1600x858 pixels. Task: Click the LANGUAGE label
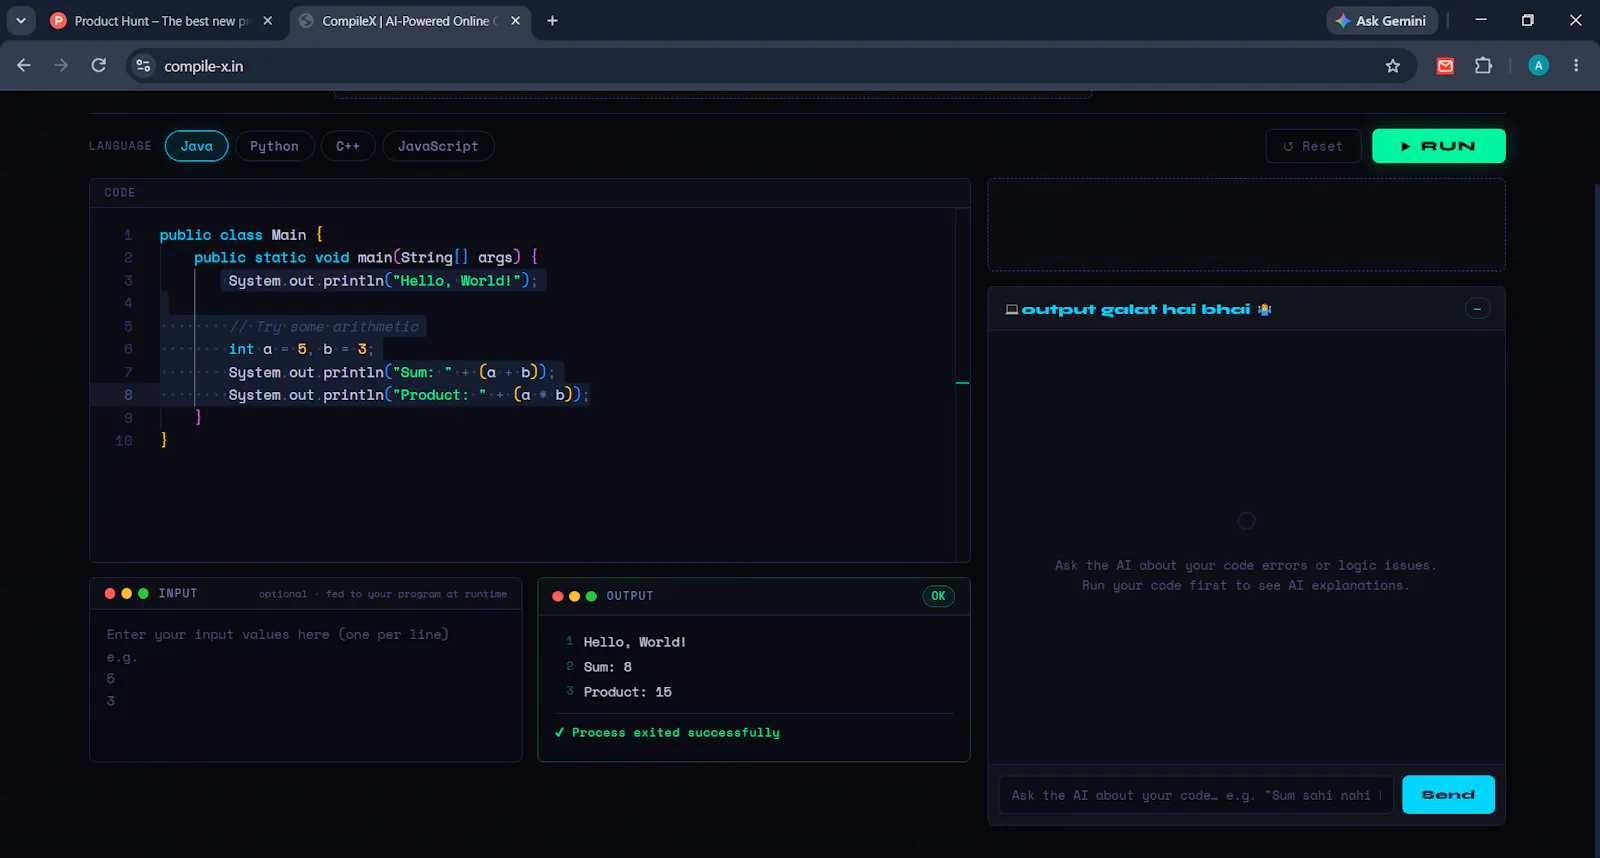click(120, 146)
